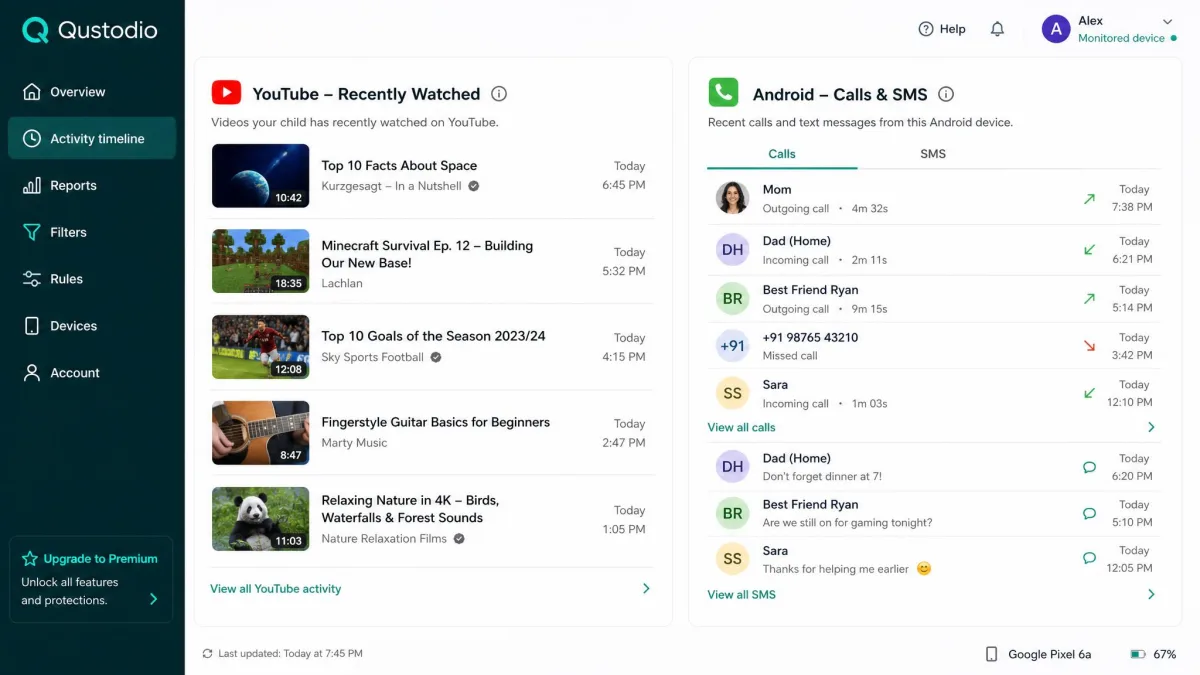Click the SS avatar in Sara's SMS
The height and width of the screenshot is (675, 1200).
click(732, 559)
